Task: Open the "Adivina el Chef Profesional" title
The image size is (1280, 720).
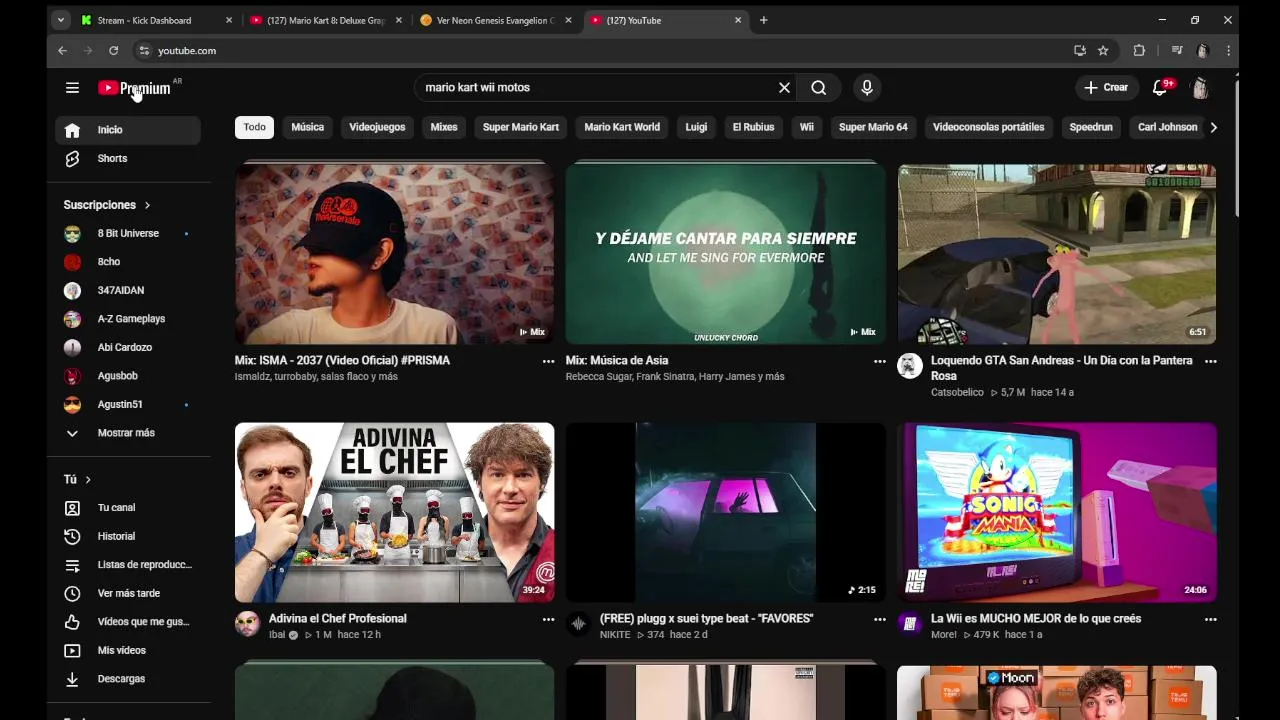Action: pos(337,619)
